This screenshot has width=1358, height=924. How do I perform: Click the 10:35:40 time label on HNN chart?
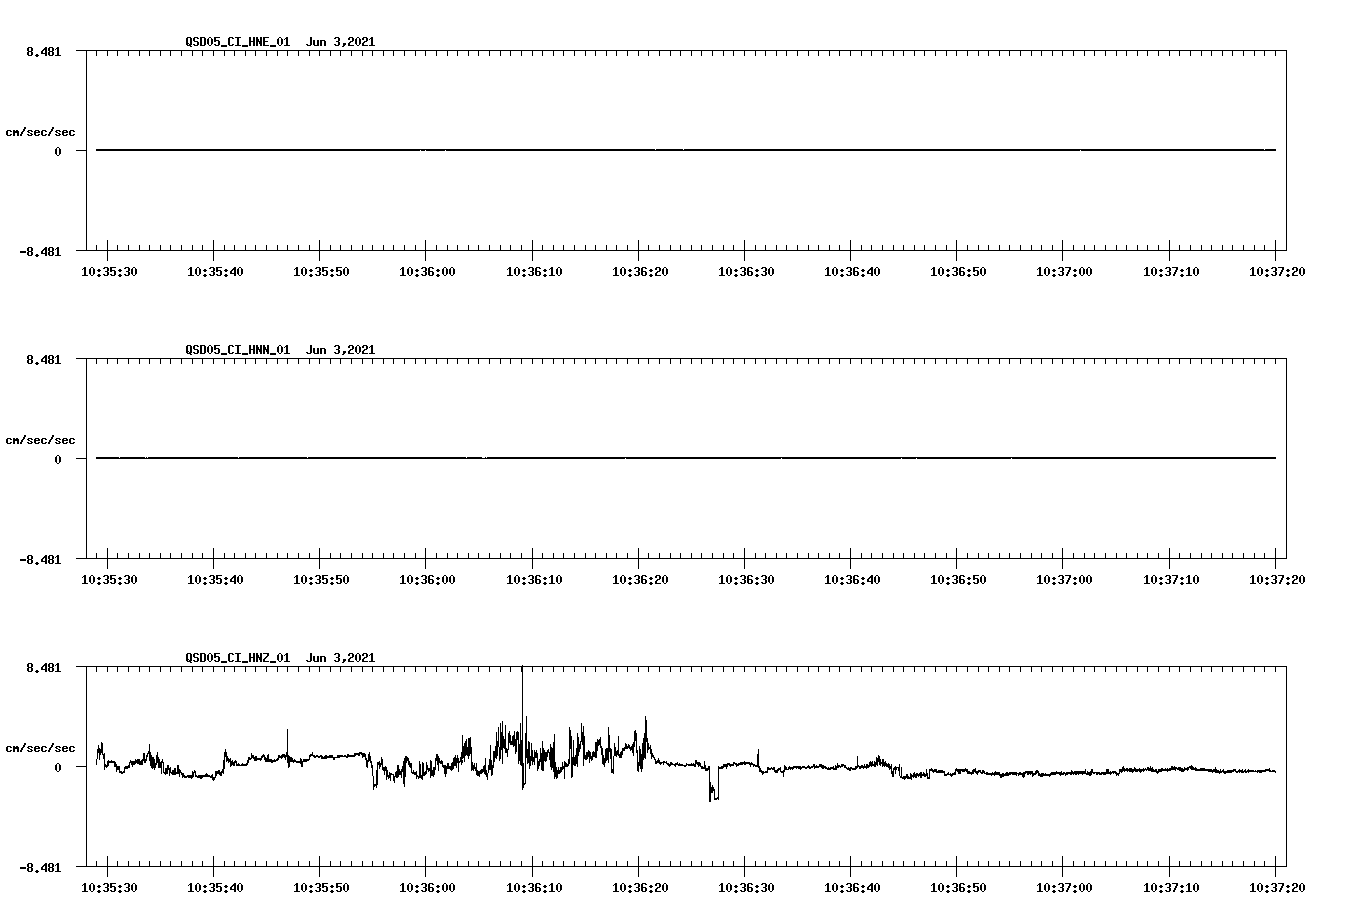214,579
